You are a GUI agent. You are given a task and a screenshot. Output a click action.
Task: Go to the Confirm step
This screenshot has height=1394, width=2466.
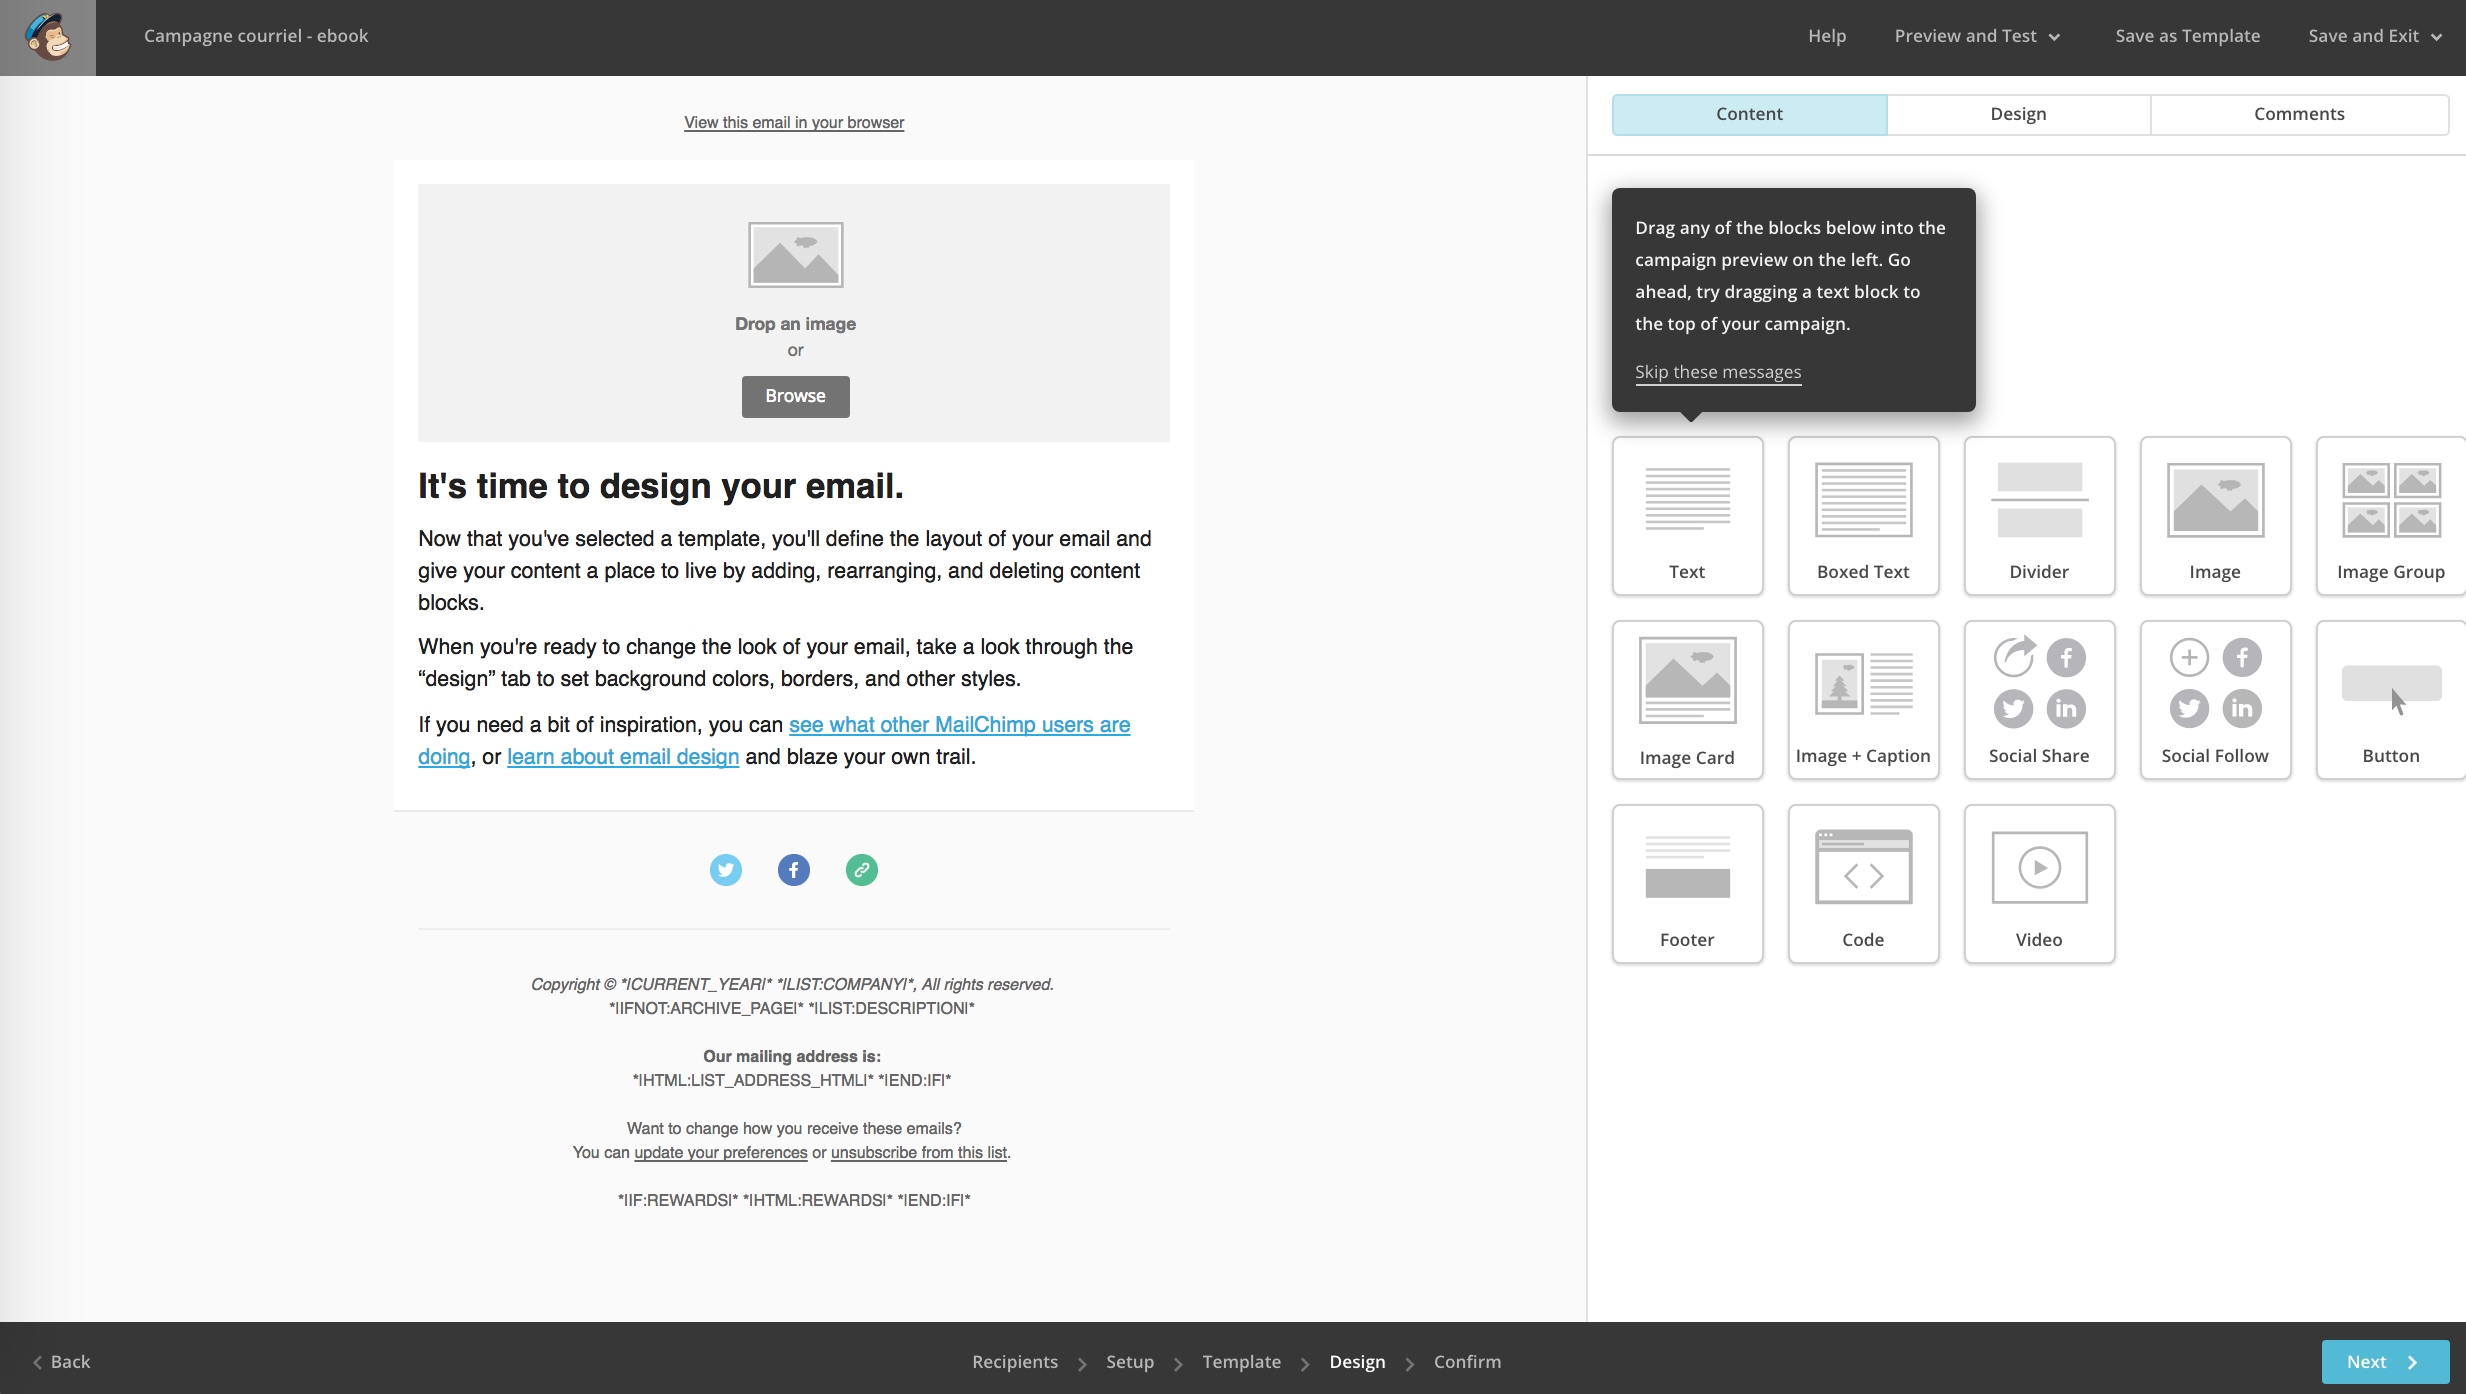(x=1467, y=1361)
